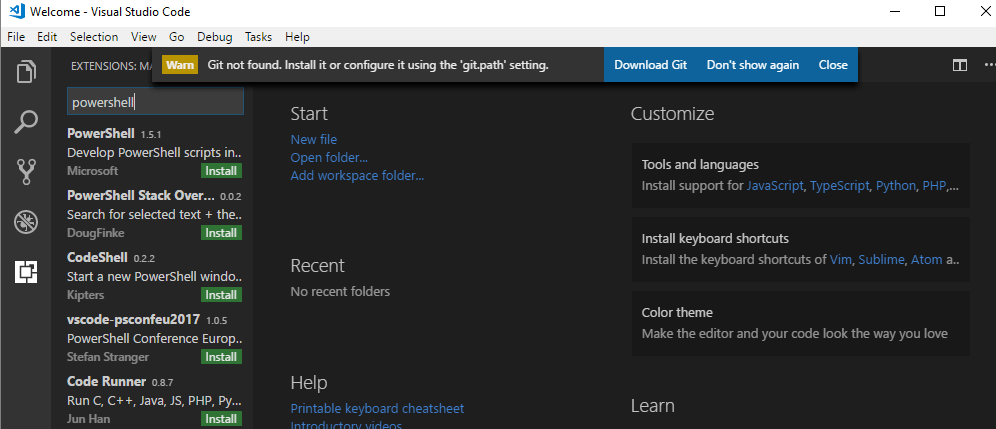996x429 pixels.
Task: Click the PHP language link
Action: (934, 186)
